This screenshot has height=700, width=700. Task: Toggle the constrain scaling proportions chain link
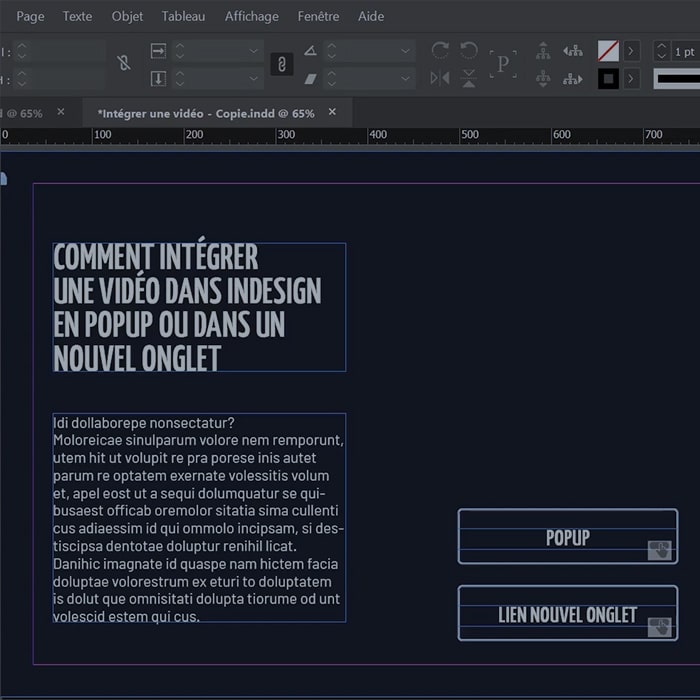pos(282,64)
